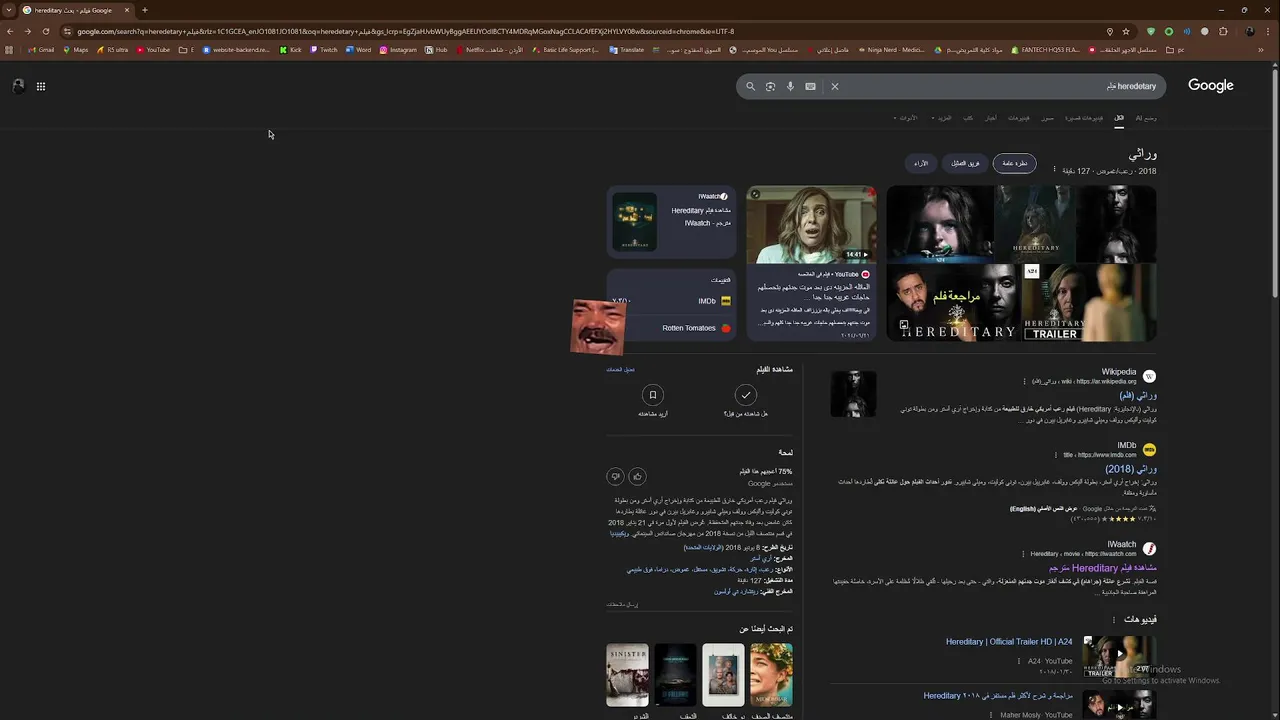Open Netflix bookmark
1280x720 pixels.
pyautogui.click(x=488, y=50)
